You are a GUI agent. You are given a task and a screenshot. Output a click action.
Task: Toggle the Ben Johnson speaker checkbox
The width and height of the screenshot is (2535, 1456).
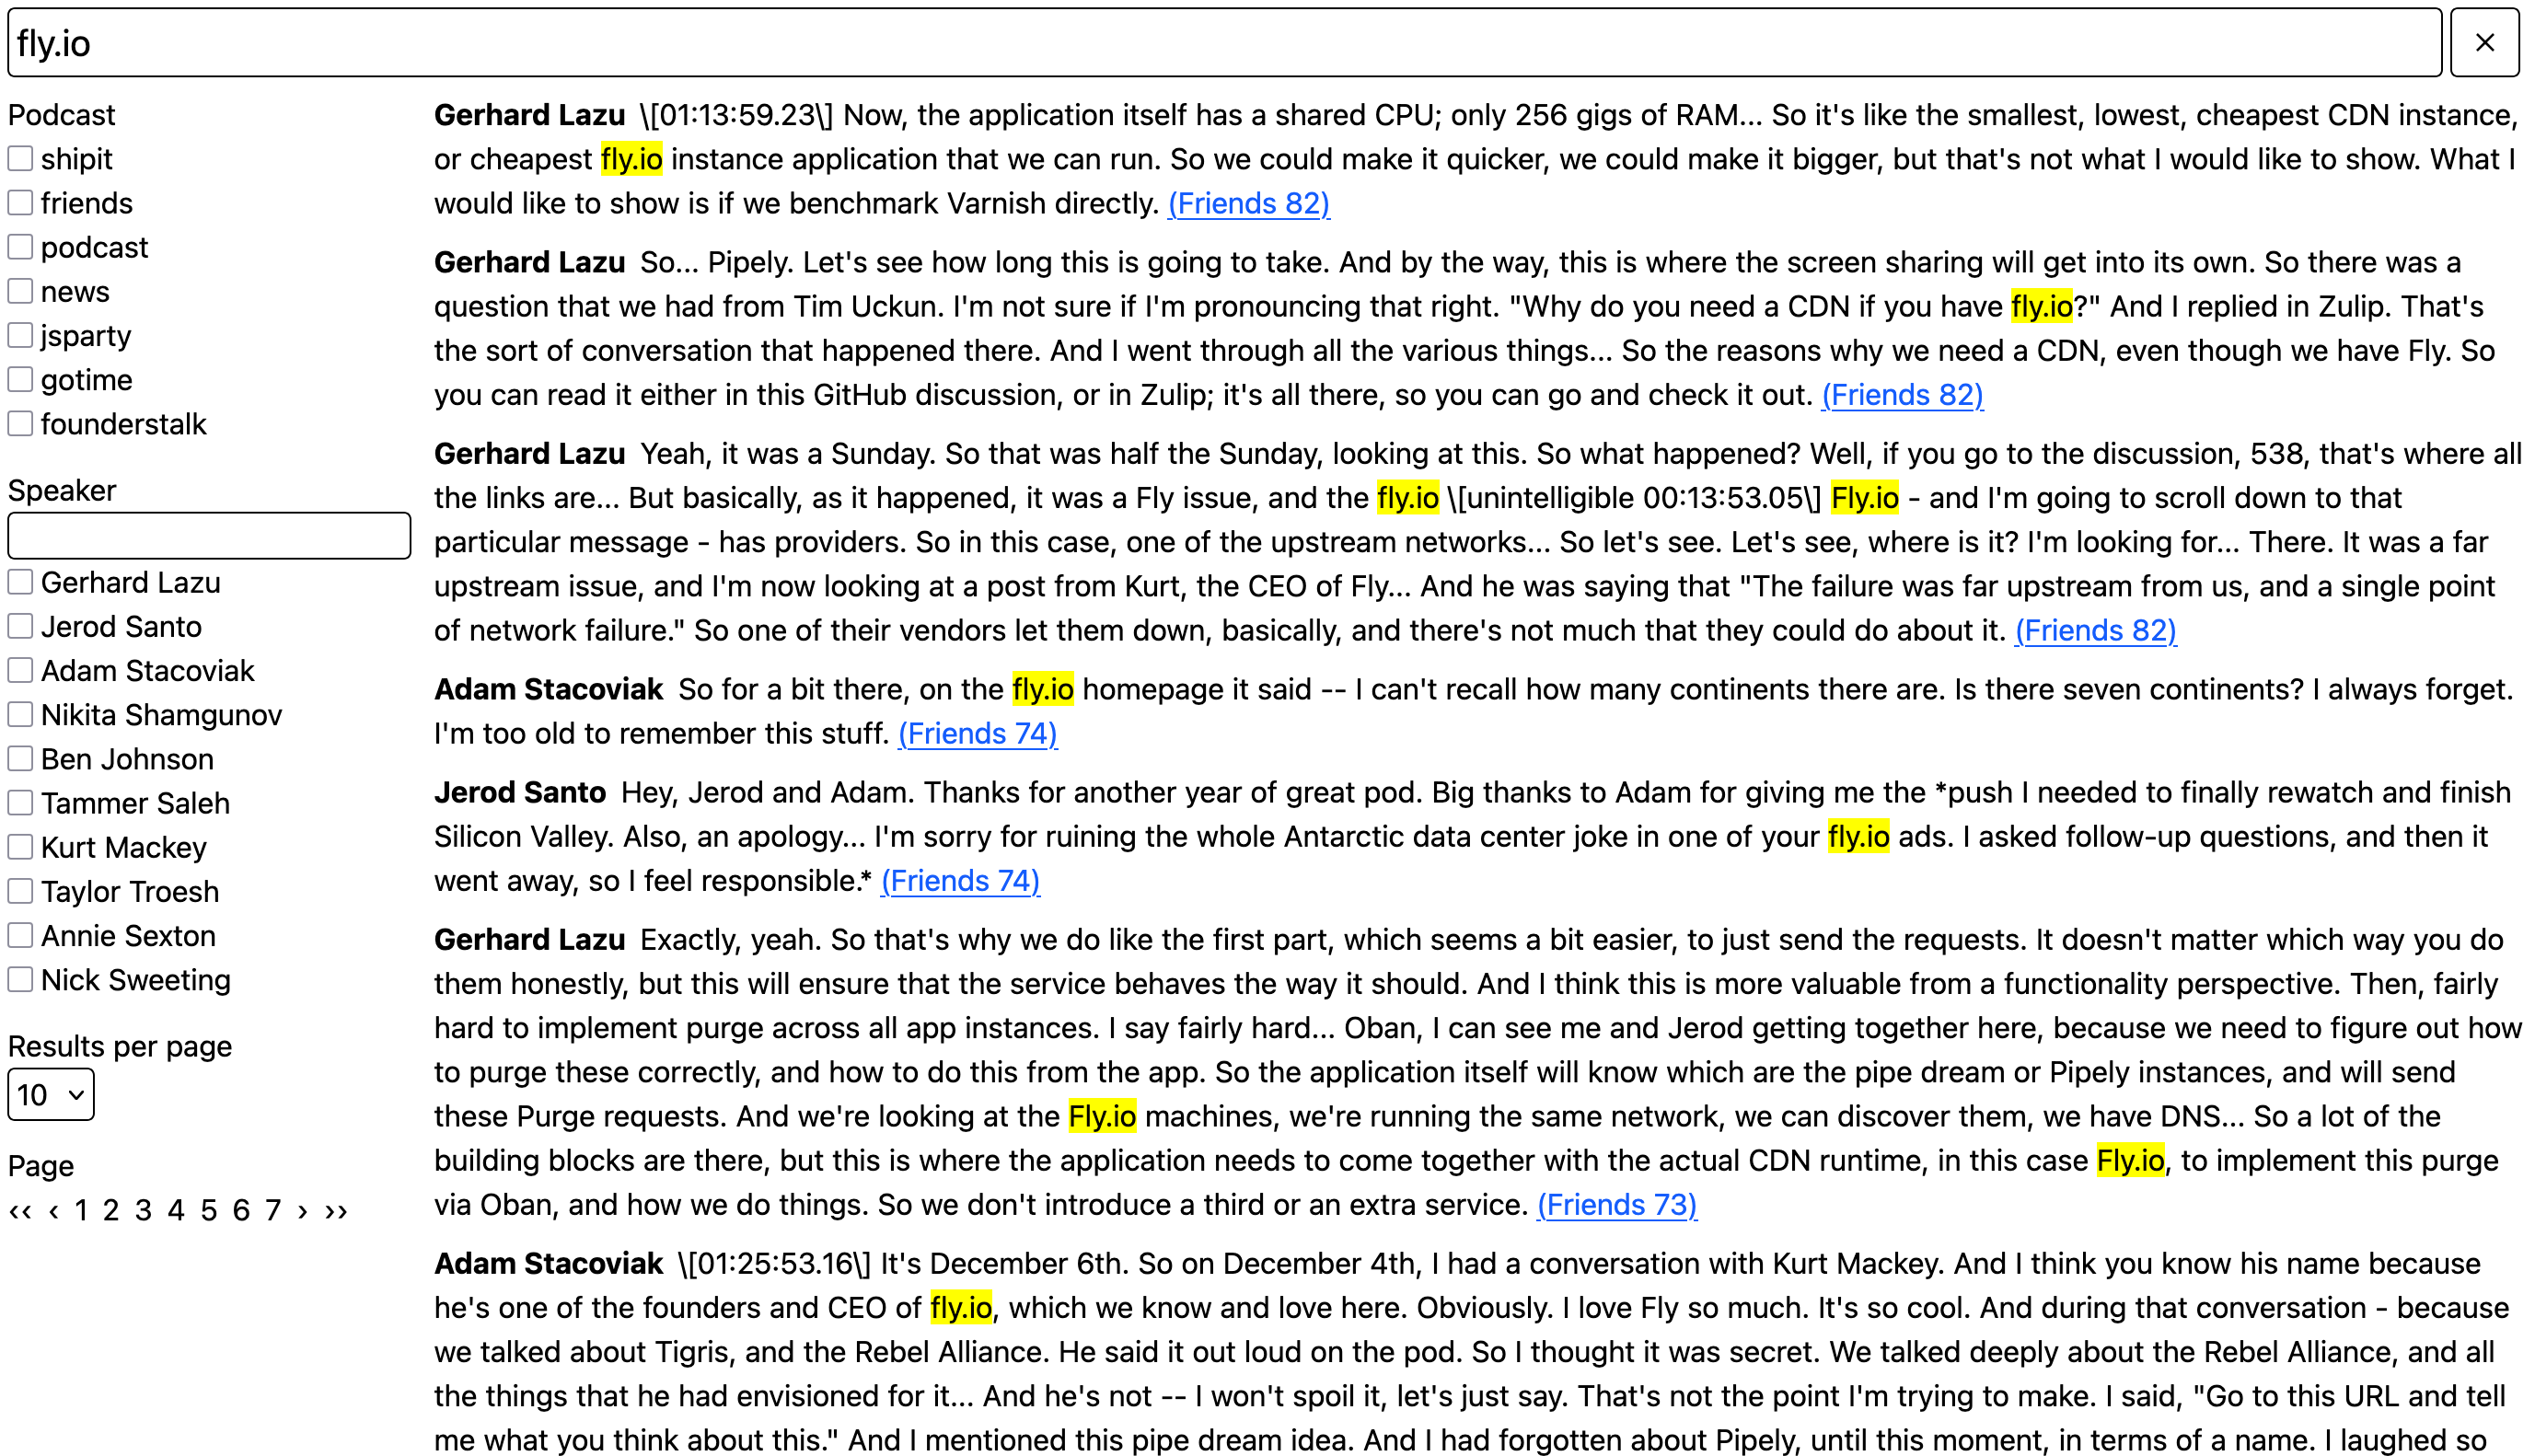(21, 759)
